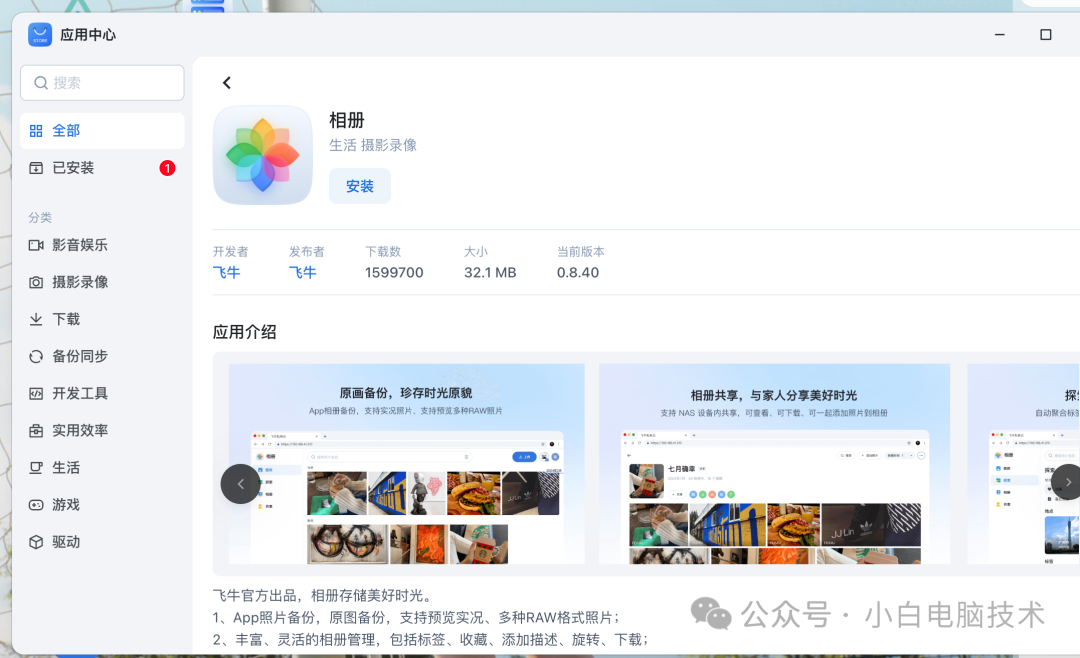Click the gamepad icon for 游戏
The image size is (1080, 658).
tap(36, 506)
